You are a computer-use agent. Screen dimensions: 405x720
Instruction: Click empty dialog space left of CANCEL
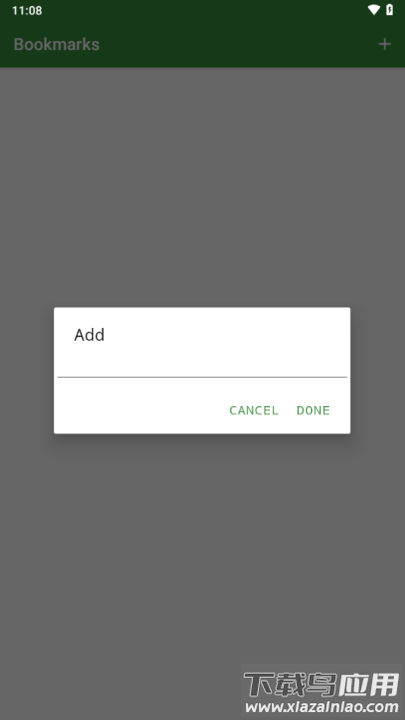click(x=139, y=410)
